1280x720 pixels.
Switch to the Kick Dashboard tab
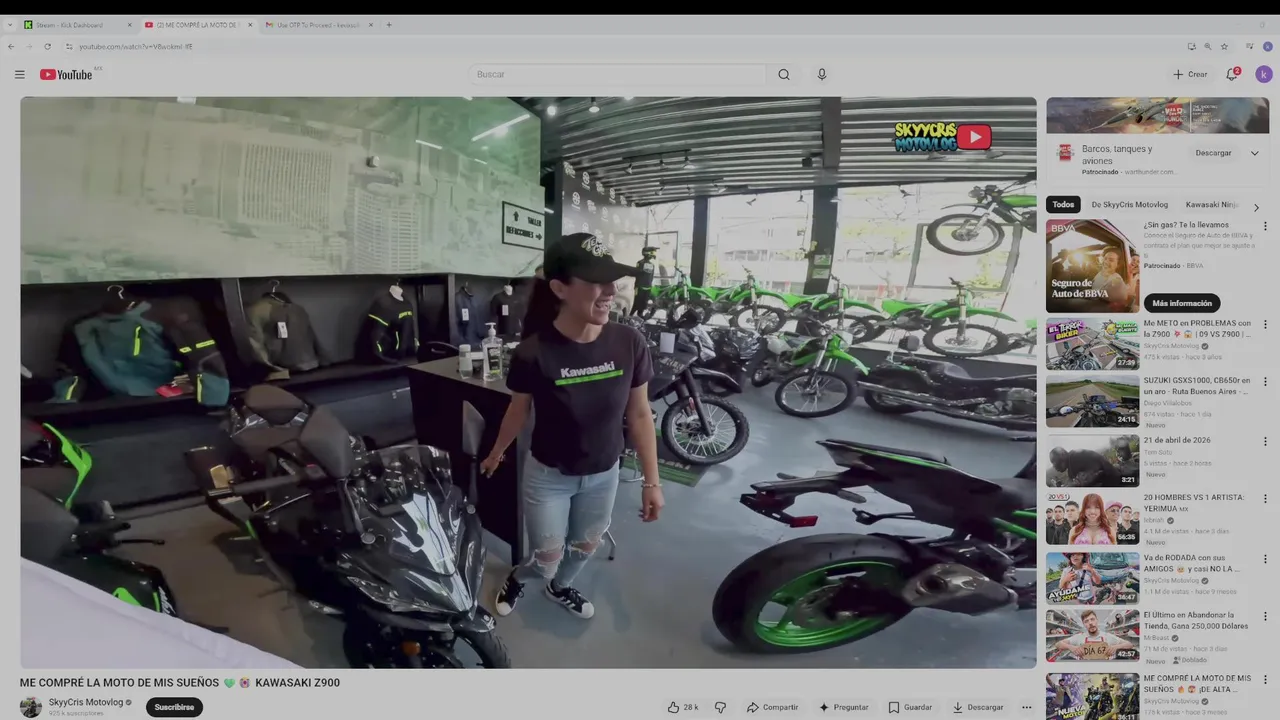tap(77, 25)
